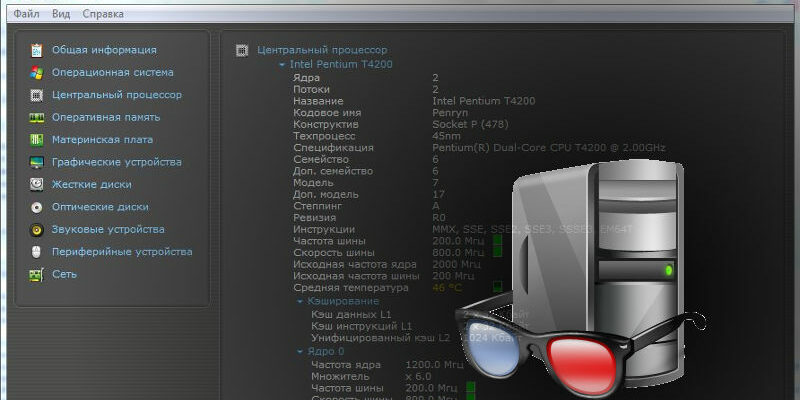Image resolution: width=800 pixels, height=400 pixels.
Task: Click the Ревизия label
Action: pos(314,218)
